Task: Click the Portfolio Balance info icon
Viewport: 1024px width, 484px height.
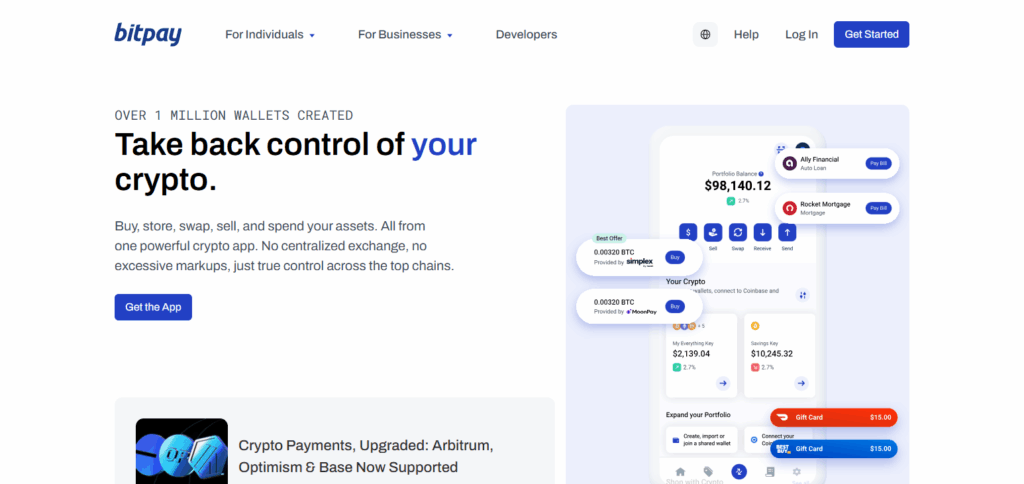Action: (761, 174)
